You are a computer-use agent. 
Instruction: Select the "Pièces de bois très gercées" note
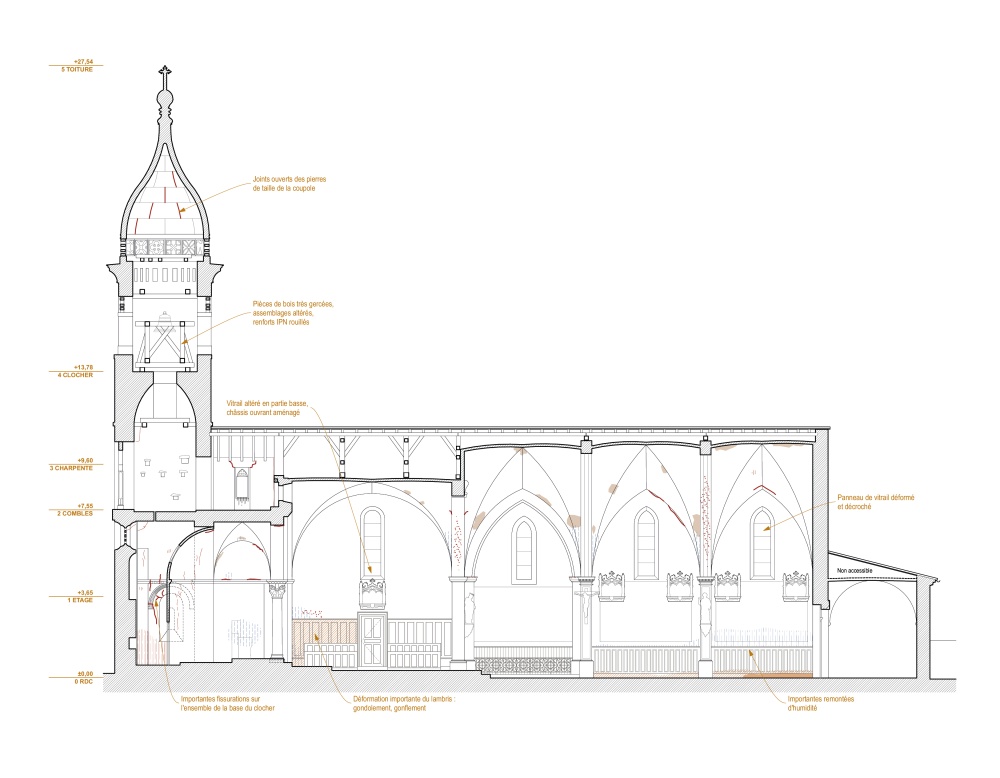293,313
